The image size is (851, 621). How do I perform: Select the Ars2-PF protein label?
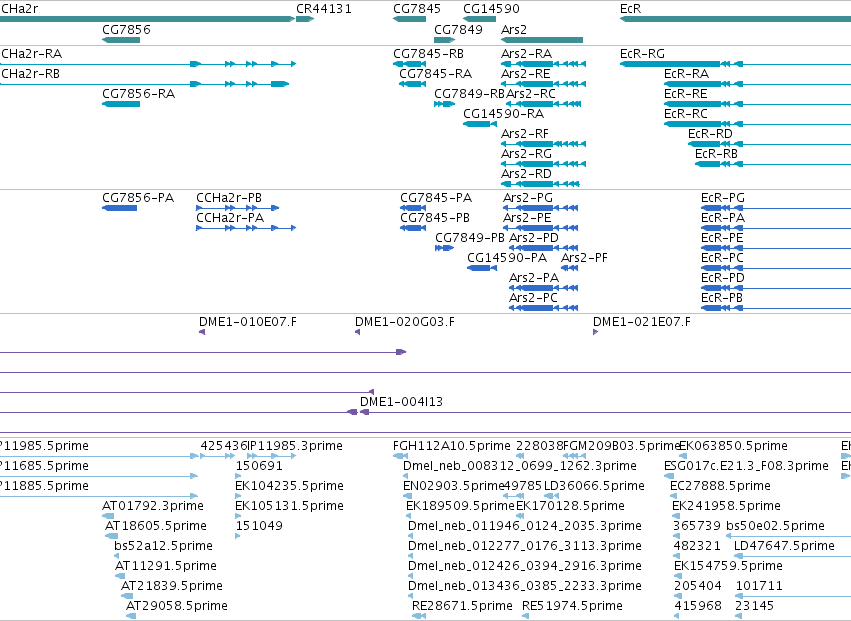pyautogui.click(x=584, y=258)
